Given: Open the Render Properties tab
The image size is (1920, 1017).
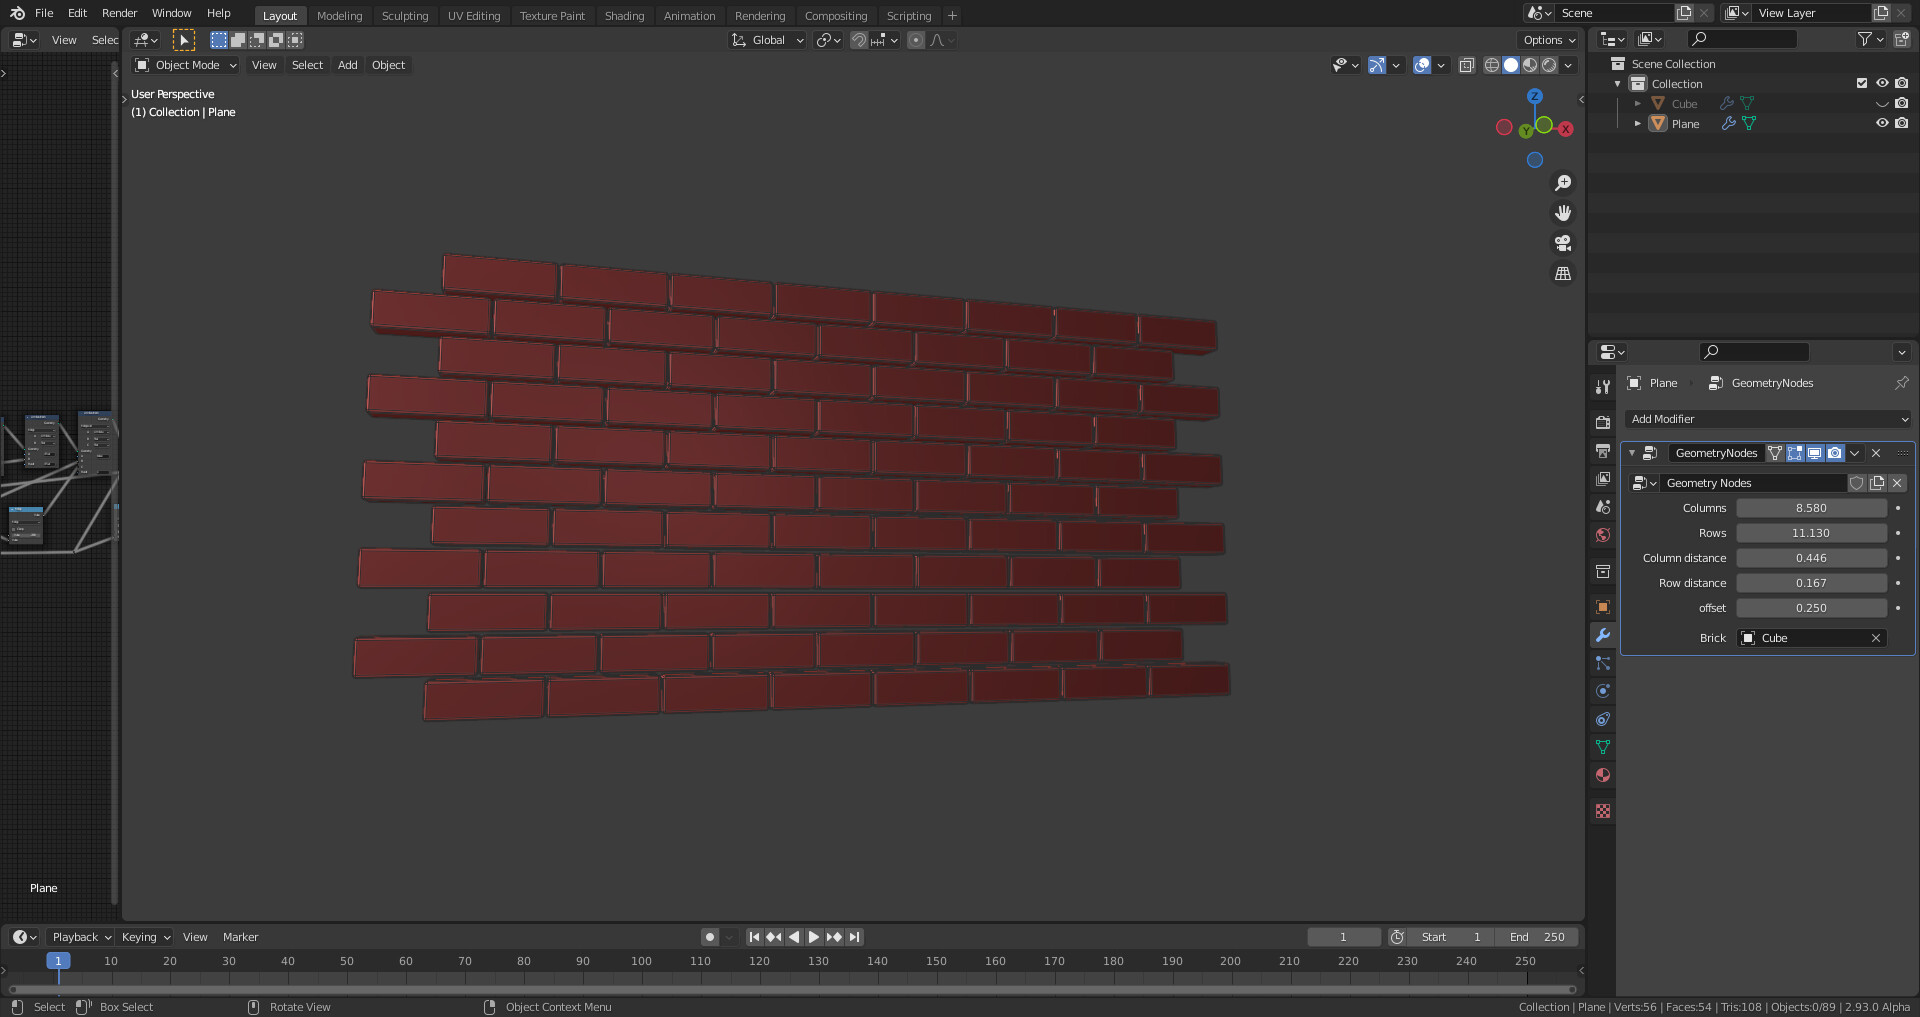Looking at the screenshot, I should pos(1603,423).
